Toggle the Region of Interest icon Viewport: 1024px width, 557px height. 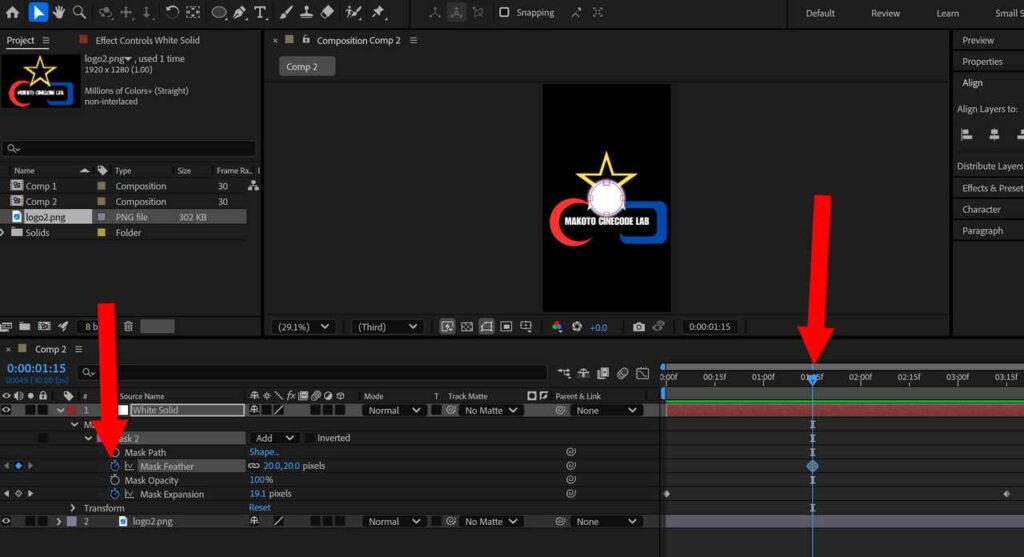pos(506,326)
